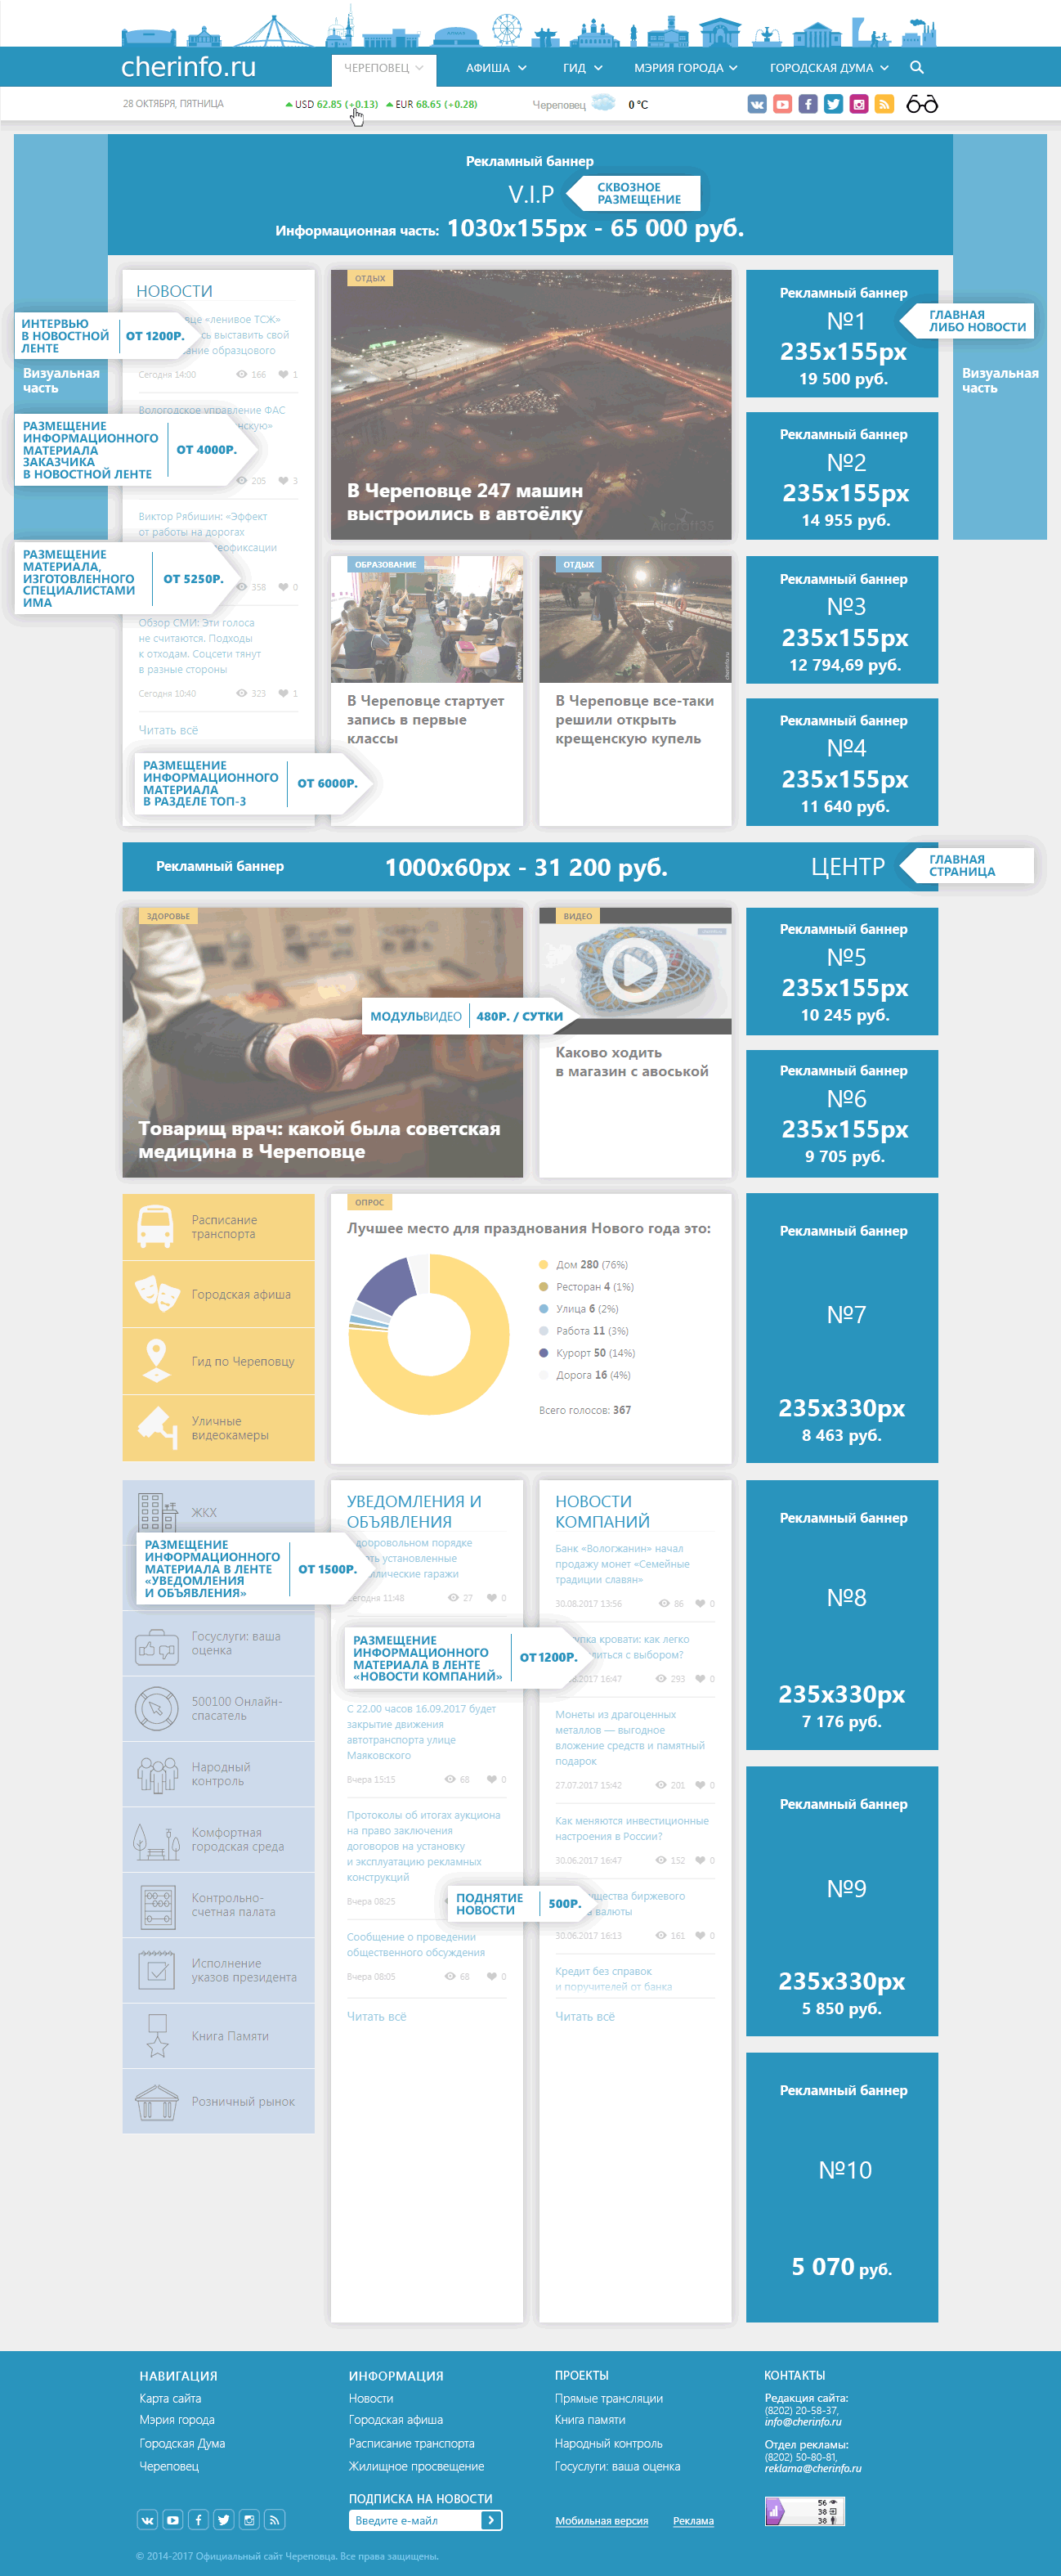Image resolution: width=1061 pixels, height=2576 pixels.
Task: Open Расписание транспорта in footer information
Action: coord(412,2443)
